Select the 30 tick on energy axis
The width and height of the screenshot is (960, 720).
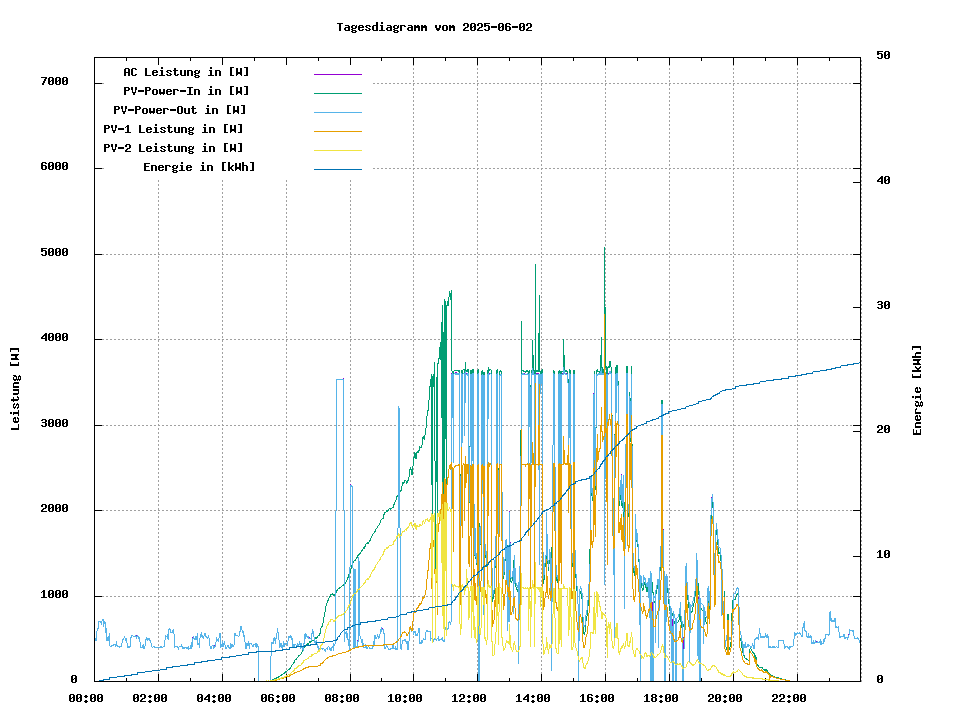(x=883, y=305)
